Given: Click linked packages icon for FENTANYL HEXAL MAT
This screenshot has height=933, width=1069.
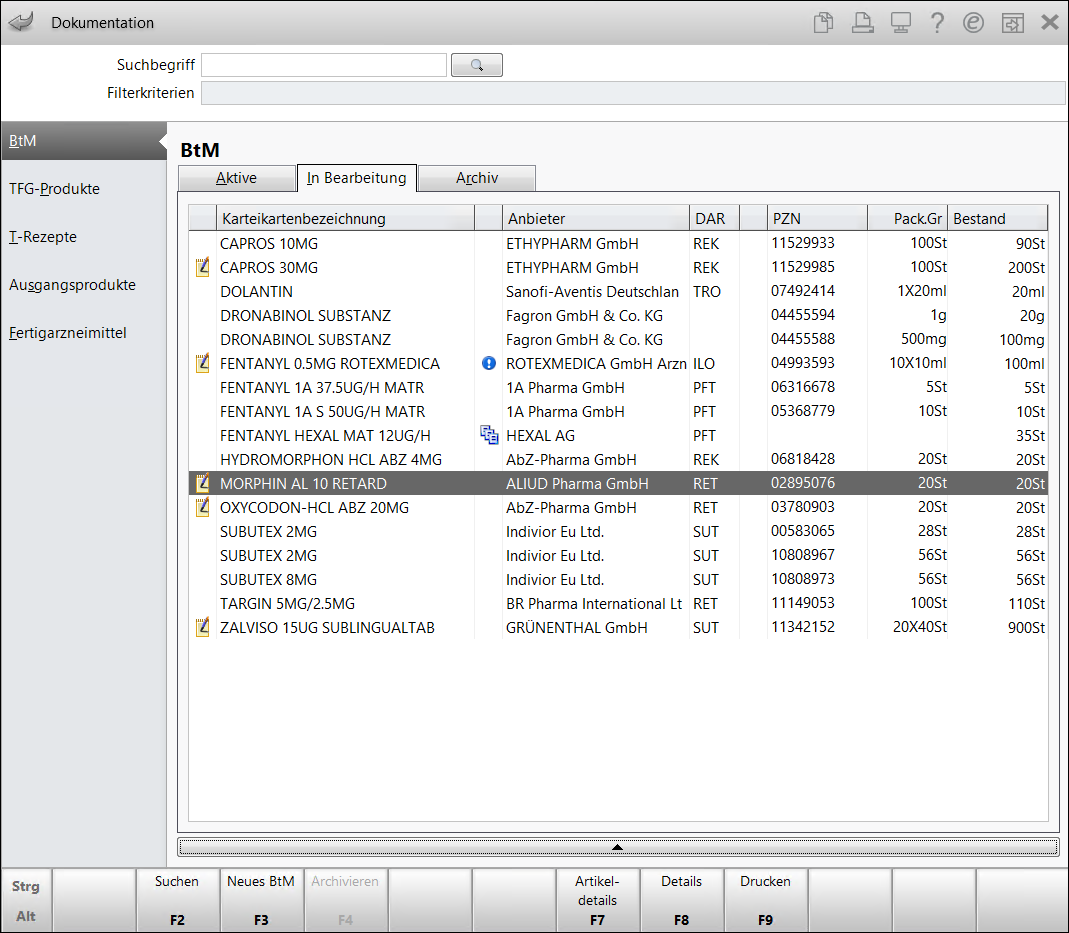Looking at the screenshot, I should point(489,435).
